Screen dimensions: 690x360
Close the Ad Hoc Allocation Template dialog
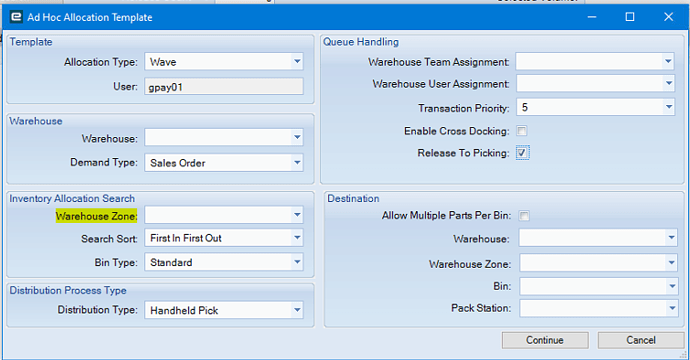pos(668,17)
